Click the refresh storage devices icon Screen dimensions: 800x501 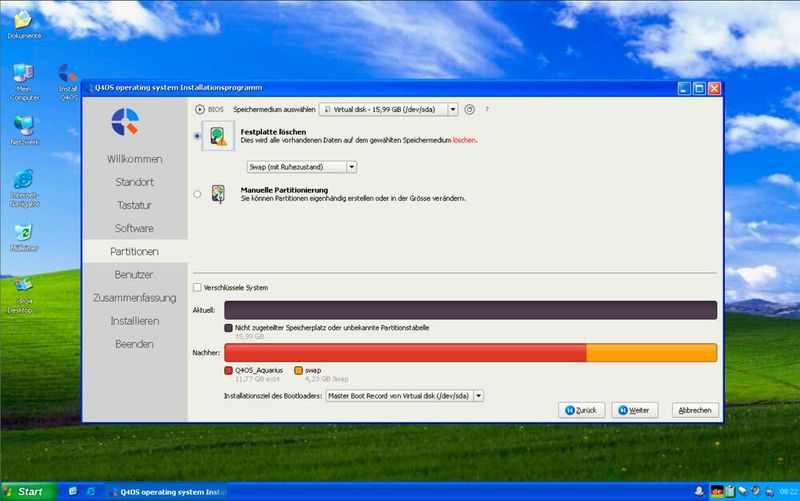click(469, 109)
